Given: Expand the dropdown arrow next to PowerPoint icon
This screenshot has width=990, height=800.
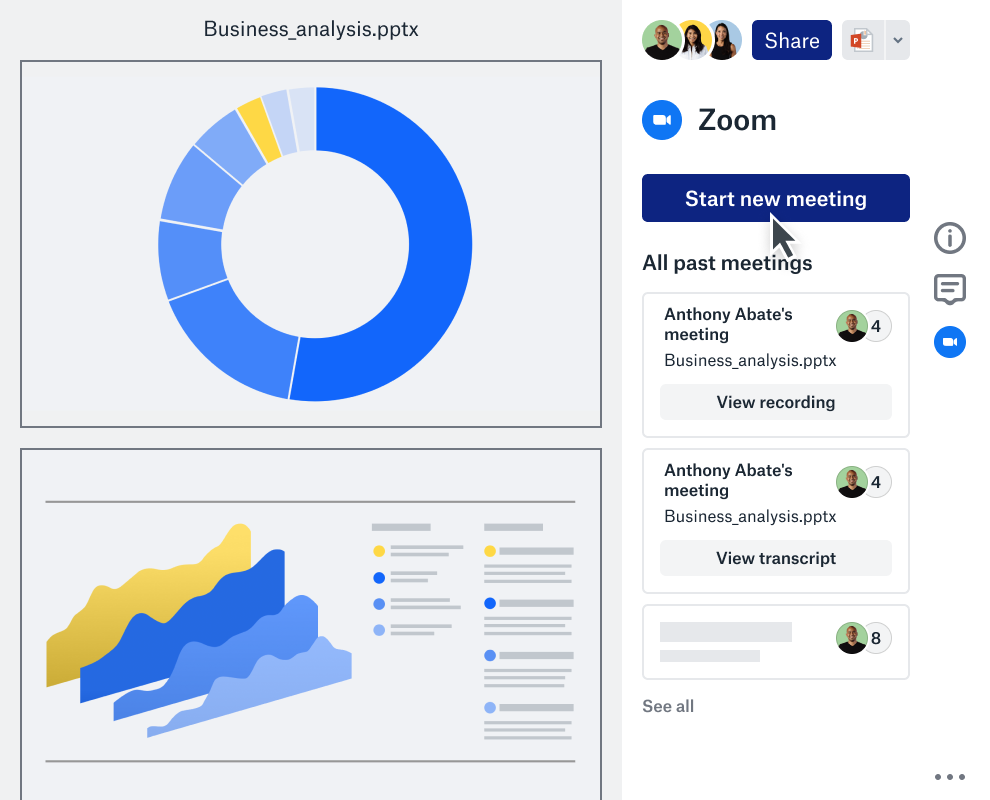Looking at the screenshot, I should pyautogui.click(x=897, y=41).
